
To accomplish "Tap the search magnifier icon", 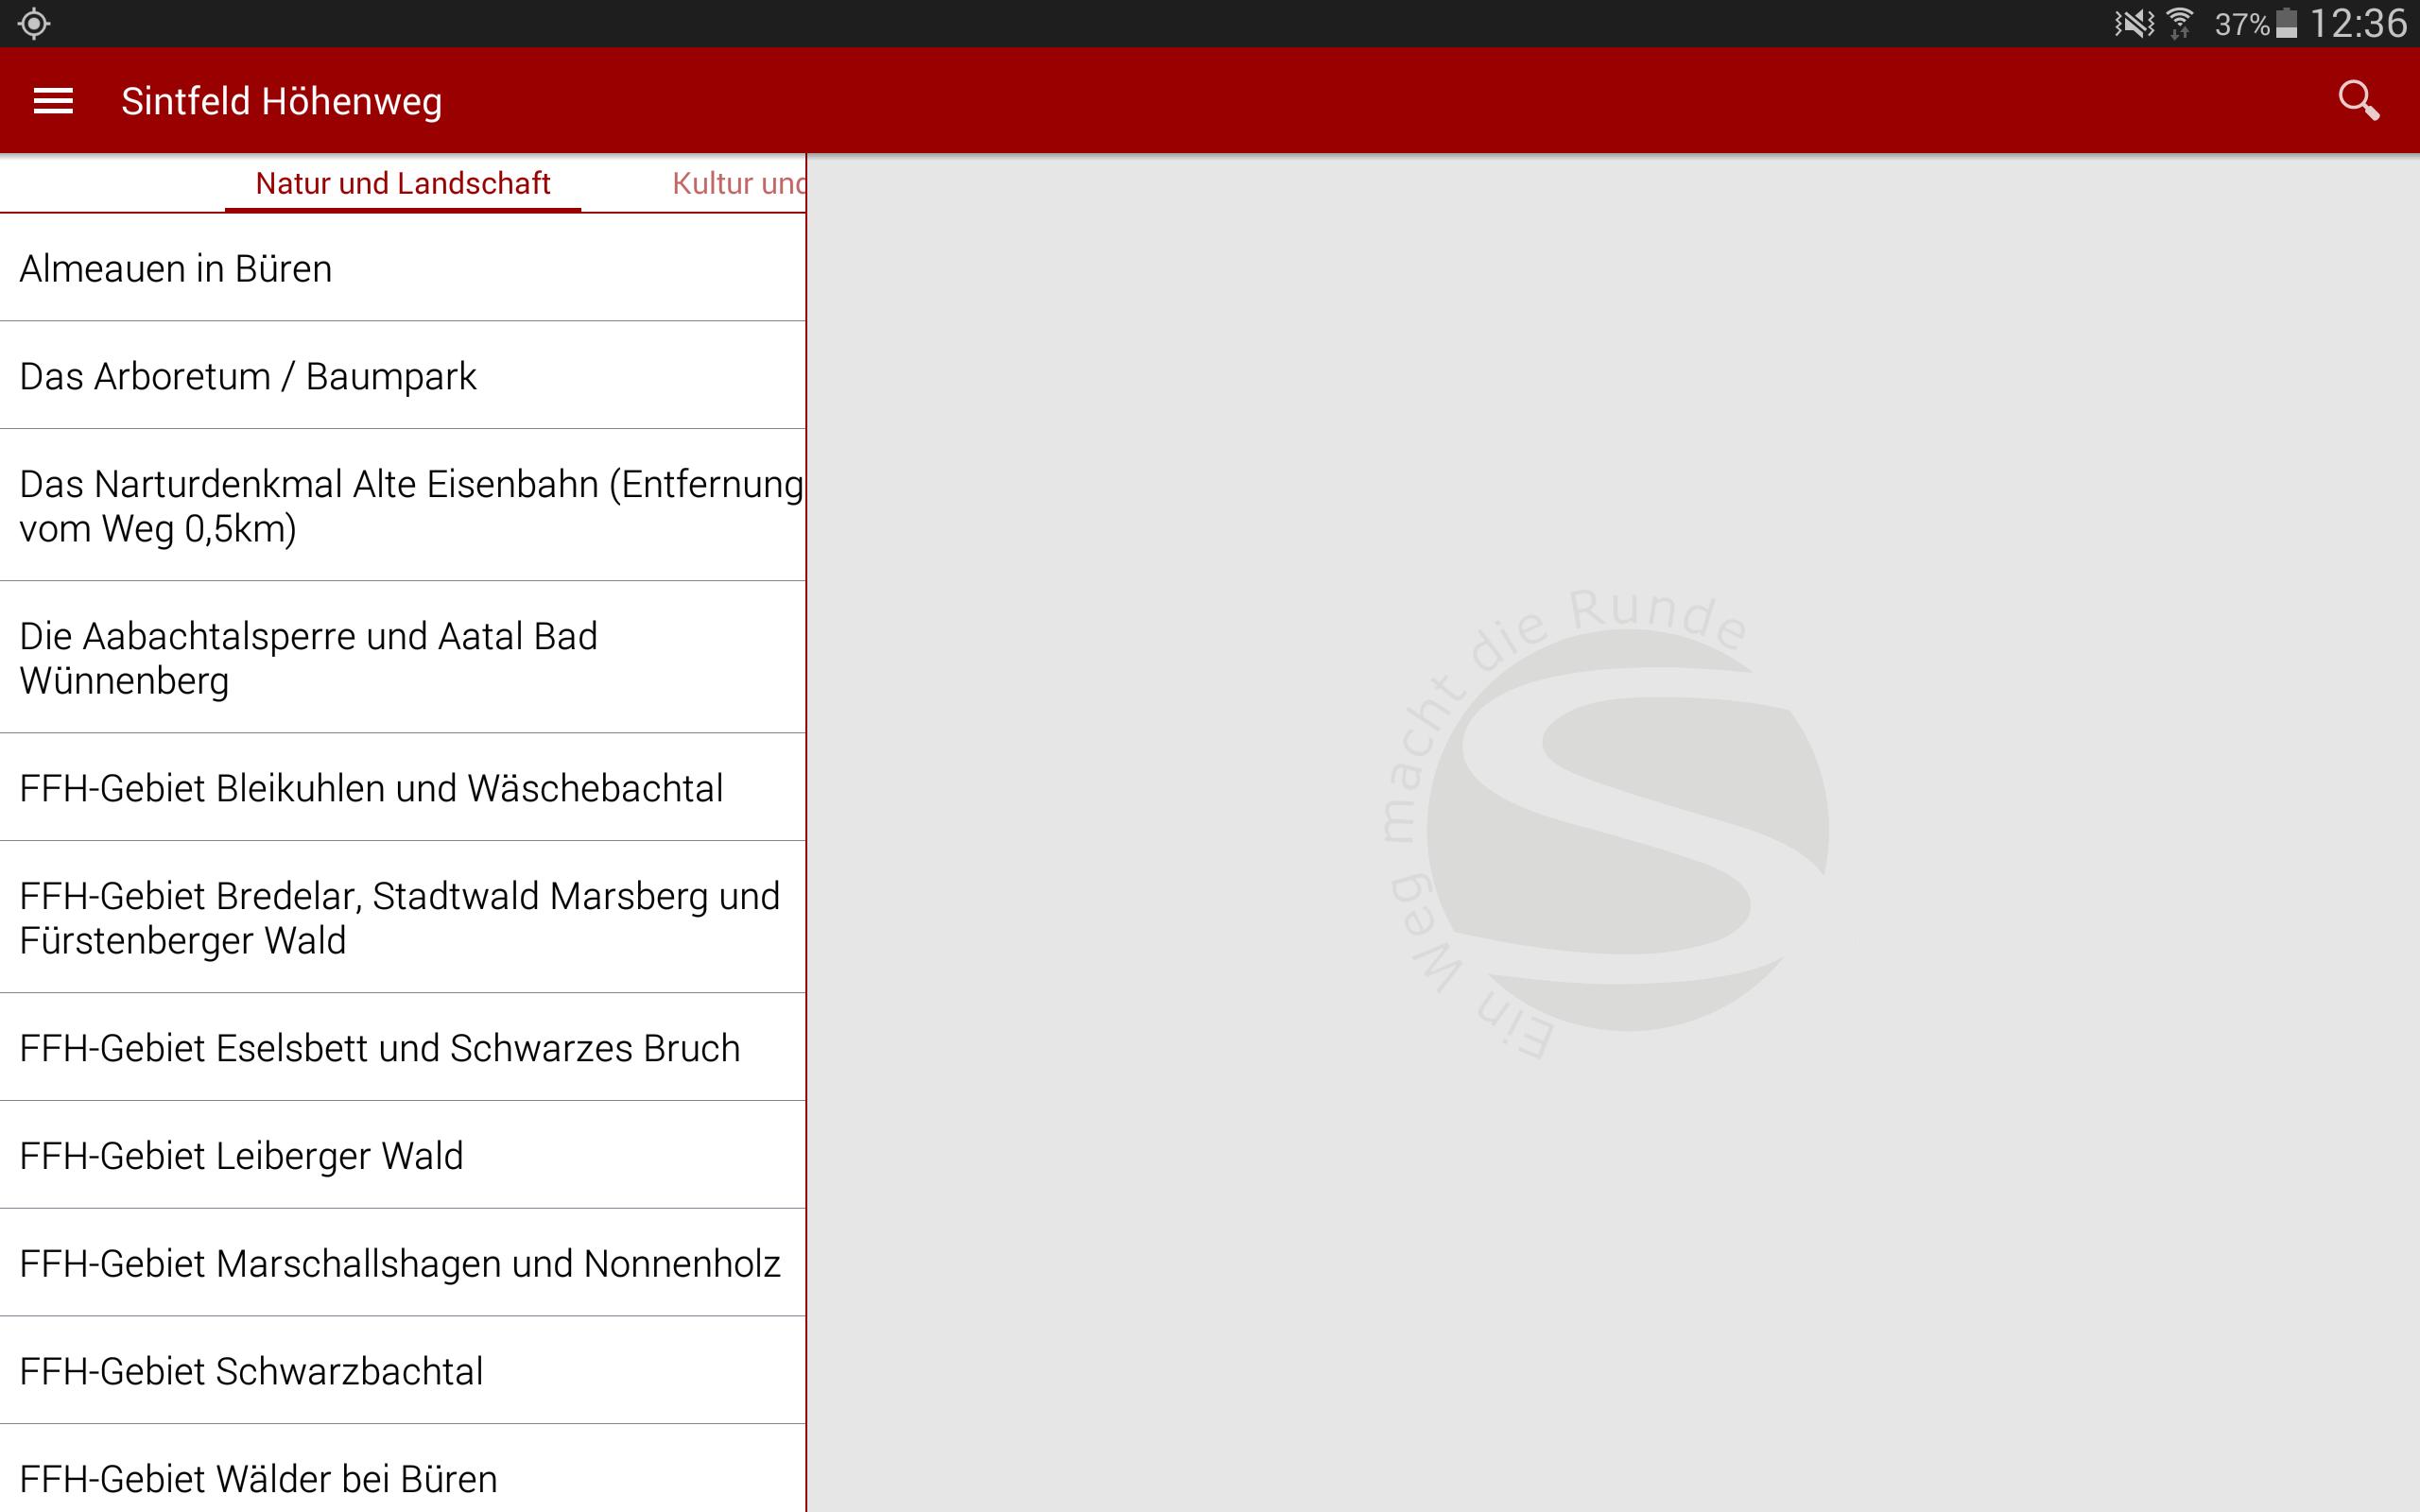I will pos(2358,100).
